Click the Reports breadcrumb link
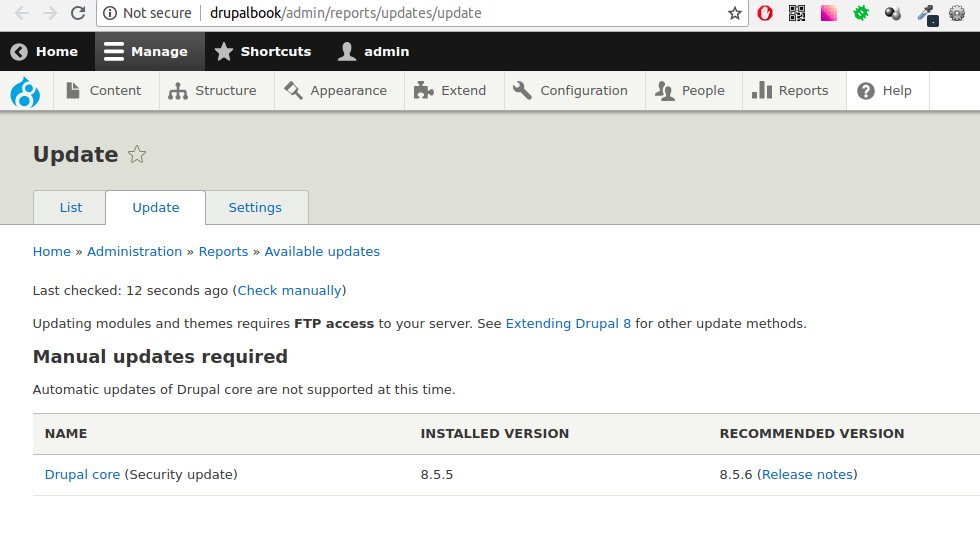Viewport: 980px width, 542px height. tap(223, 251)
